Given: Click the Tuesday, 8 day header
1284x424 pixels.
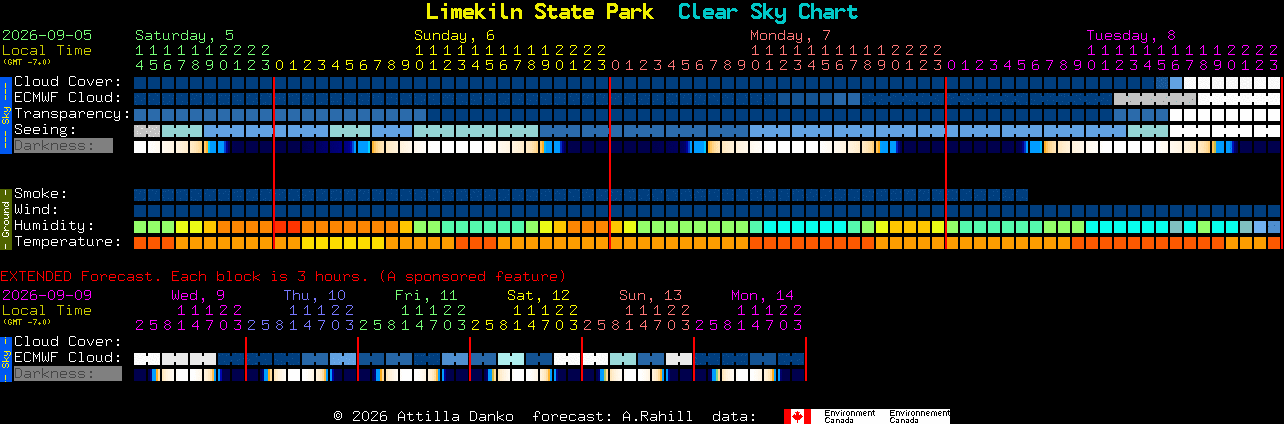Looking at the screenshot, I should click(x=1131, y=35).
